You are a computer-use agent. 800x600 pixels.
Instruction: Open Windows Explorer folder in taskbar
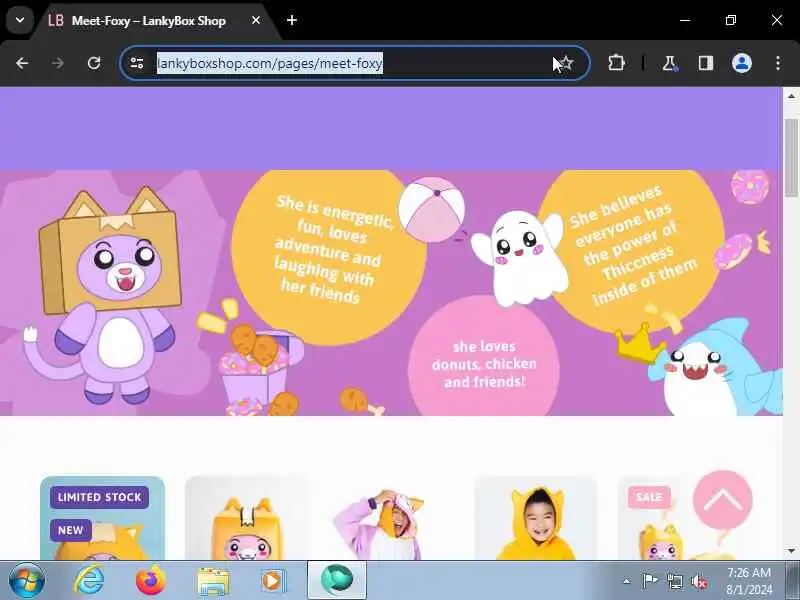click(x=213, y=580)
